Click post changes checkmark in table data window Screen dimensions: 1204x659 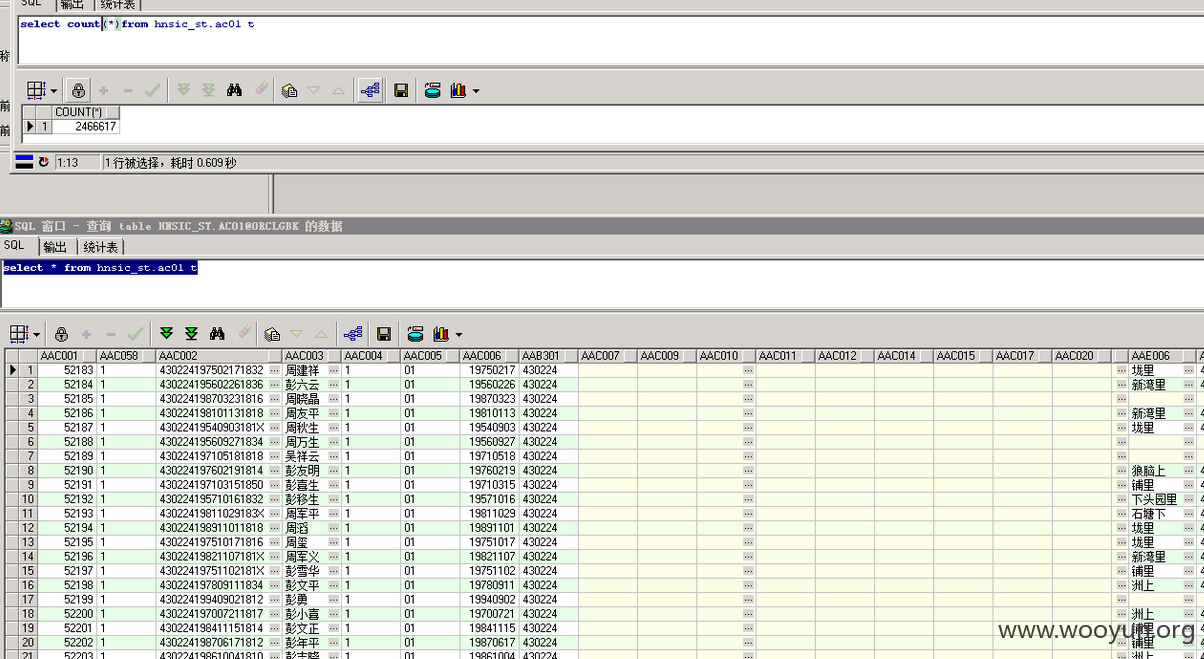click(x=135, y=334)
